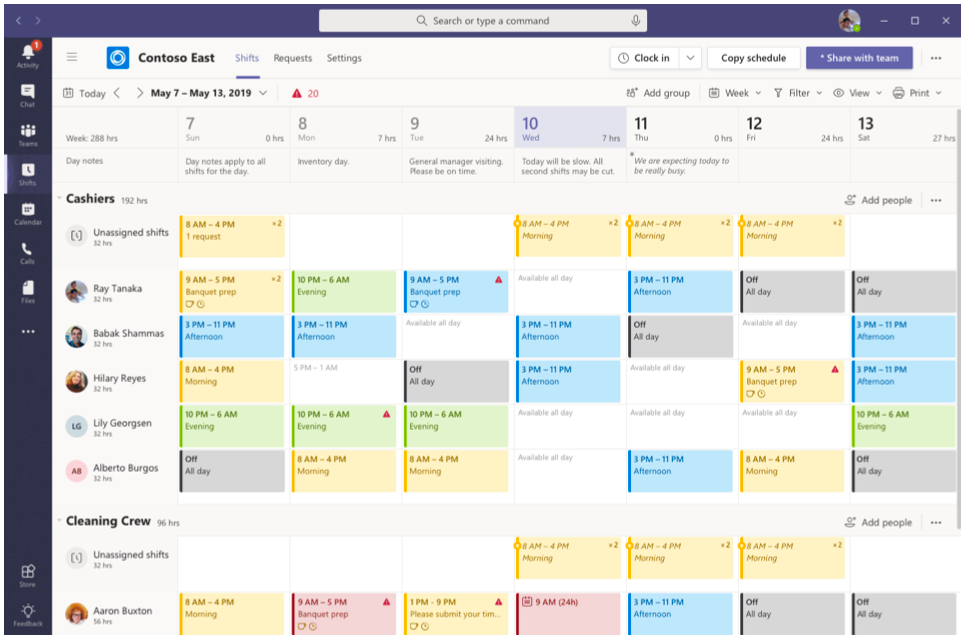
Task: Open more options for Cashiers group
Action: [x=936, y=200]
